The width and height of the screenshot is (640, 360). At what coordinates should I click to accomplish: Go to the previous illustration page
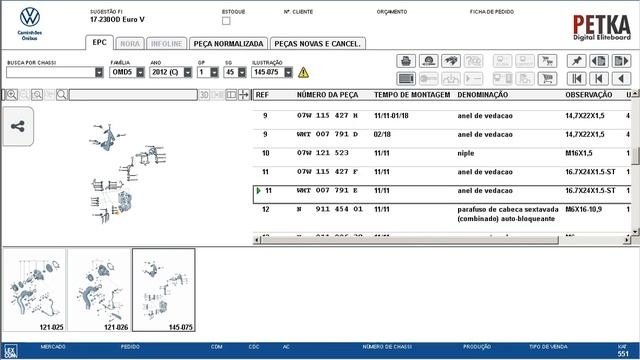click(x=599, y=61)
